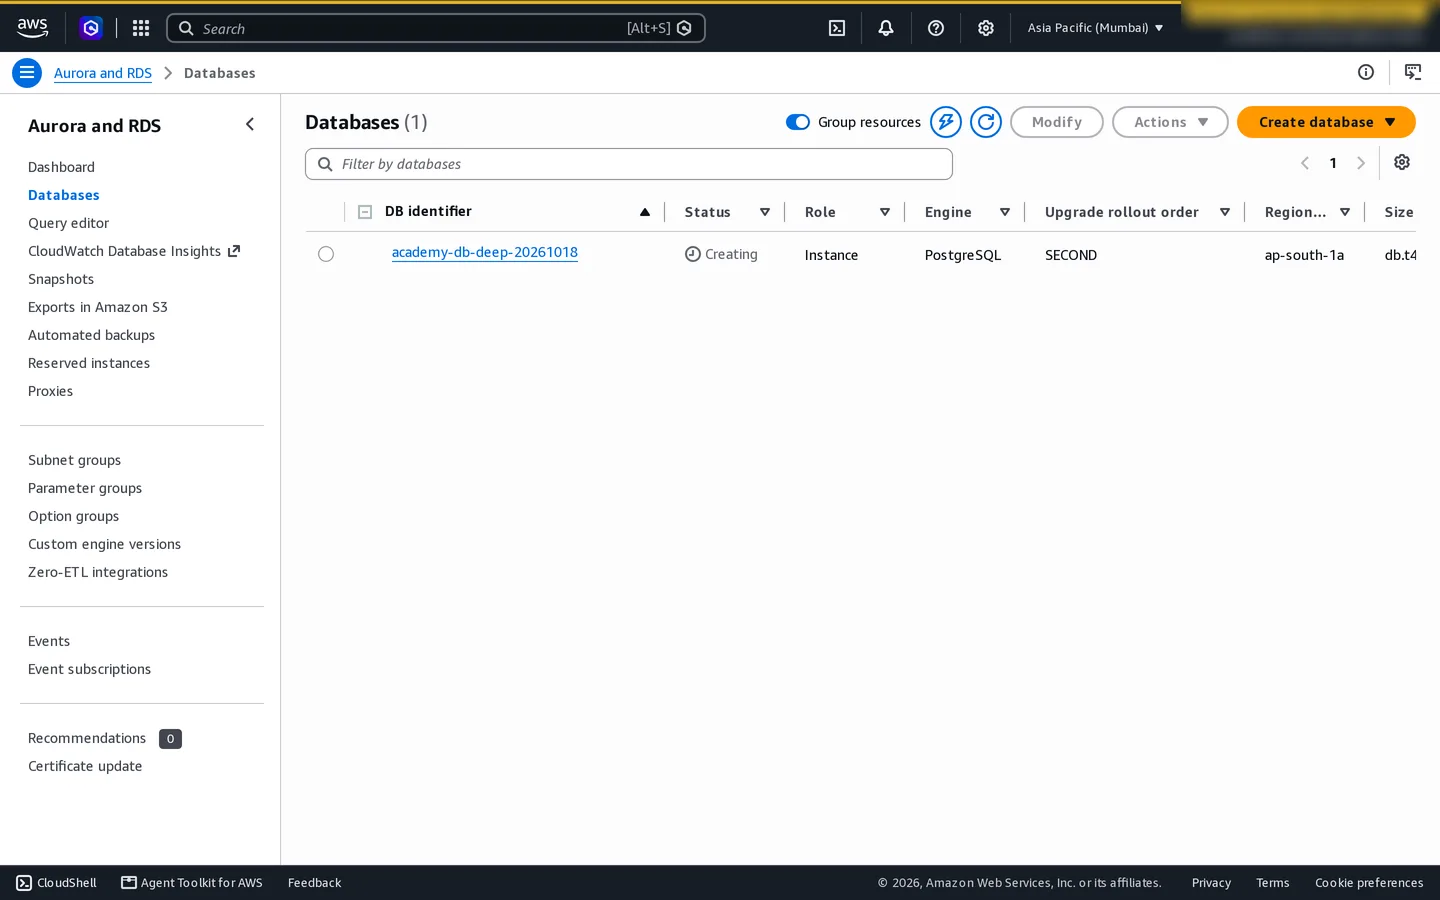Open the Terms link
Screen dimensions: 1440x900
tap(1272, 883)
